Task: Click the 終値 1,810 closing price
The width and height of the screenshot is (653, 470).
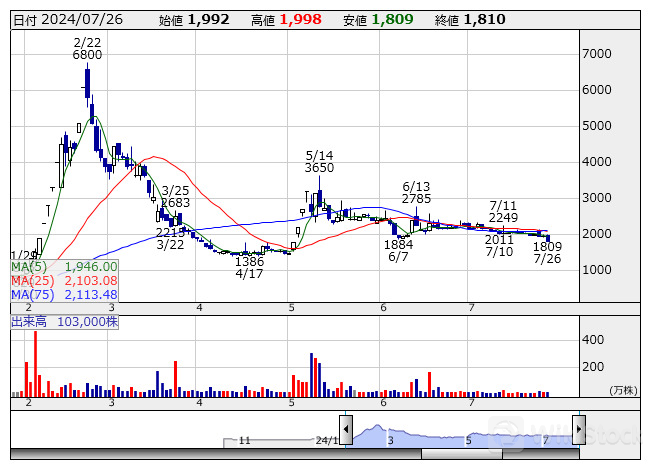Action: 470,20
